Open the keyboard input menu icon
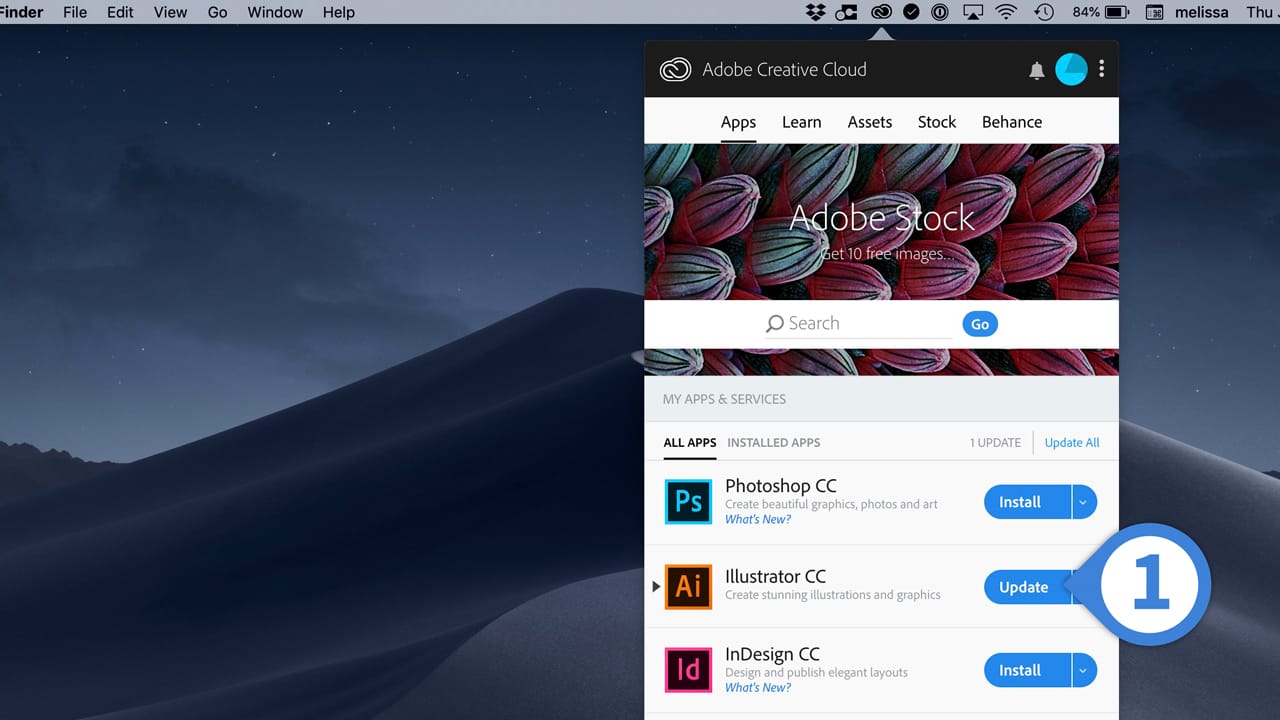Viewport: 1280px width, 720px height. click(1154, 12)
